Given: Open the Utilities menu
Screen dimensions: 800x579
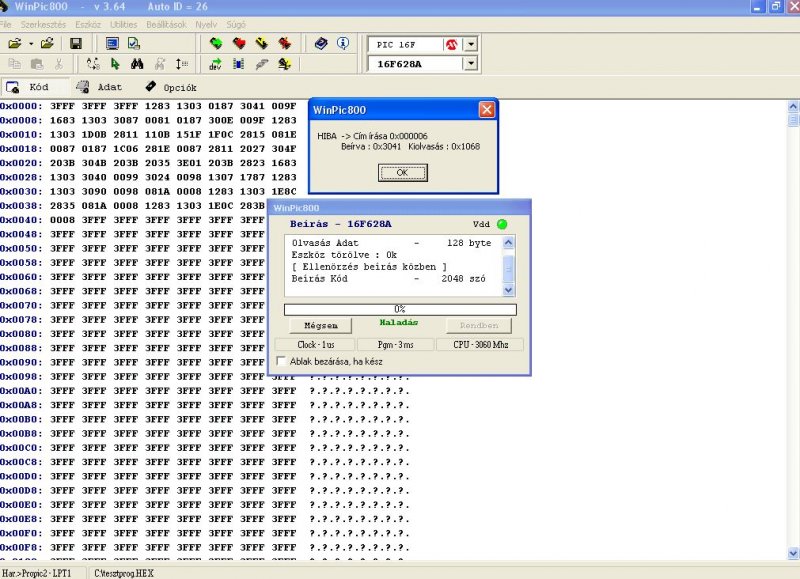Looking at the screenshot, I should pyautogui.click(x=123, y=24).
